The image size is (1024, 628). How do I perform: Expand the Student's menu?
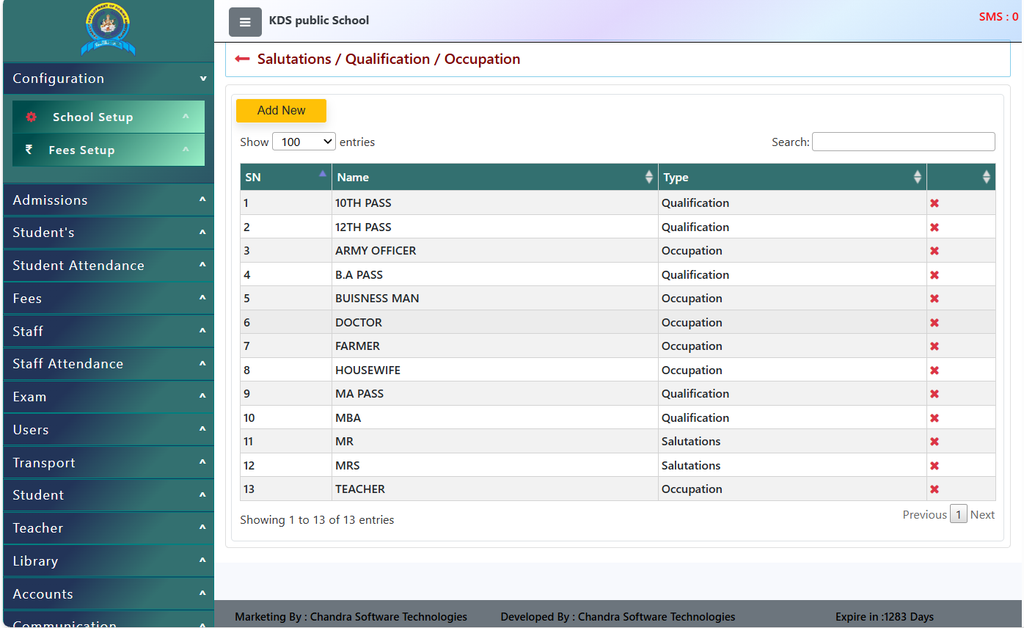pyautogui.click(x=108, y=232)
